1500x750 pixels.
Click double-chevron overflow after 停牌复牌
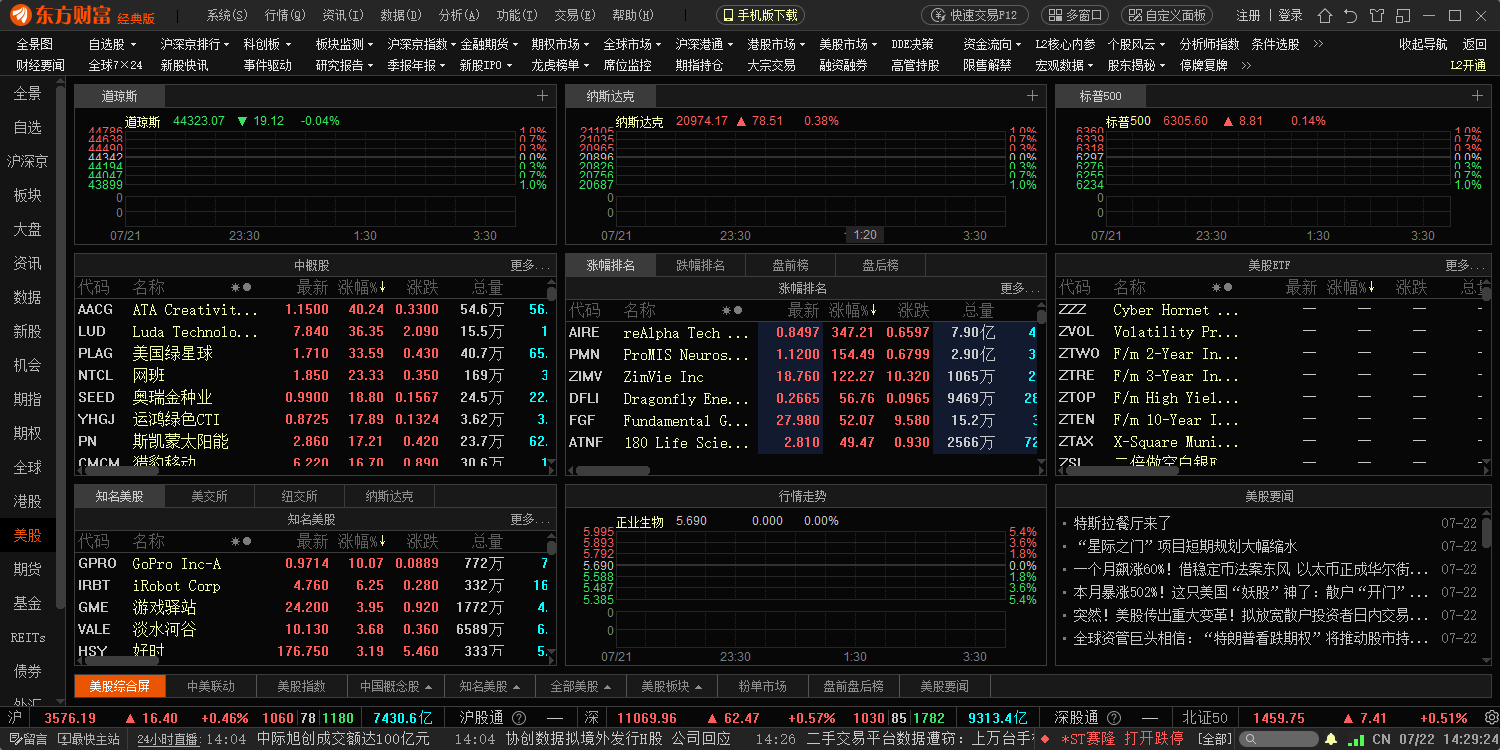click(x=1248, y=65)
